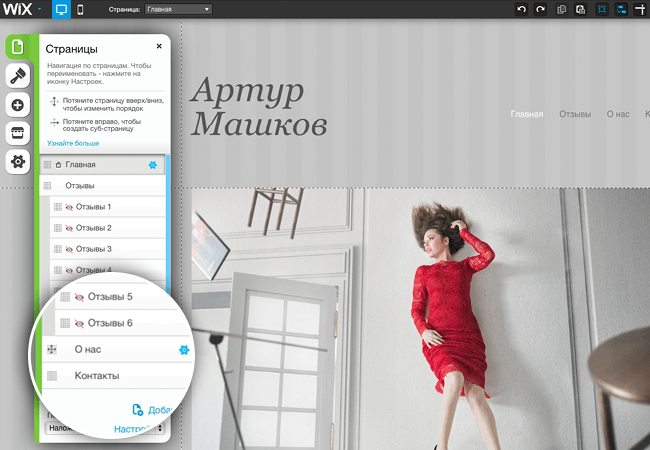
Task: Switch to desktop editor view
Action: tap(61, 9)
